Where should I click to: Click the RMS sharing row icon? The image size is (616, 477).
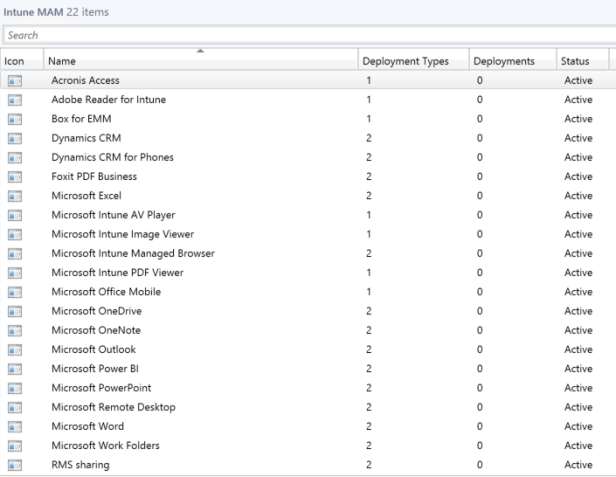click(x=15, y=466)
